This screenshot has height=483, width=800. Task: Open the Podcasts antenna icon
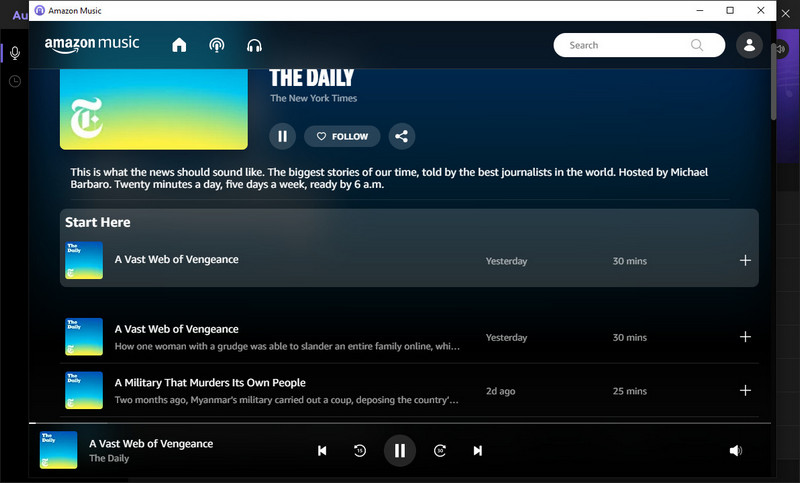217,45
